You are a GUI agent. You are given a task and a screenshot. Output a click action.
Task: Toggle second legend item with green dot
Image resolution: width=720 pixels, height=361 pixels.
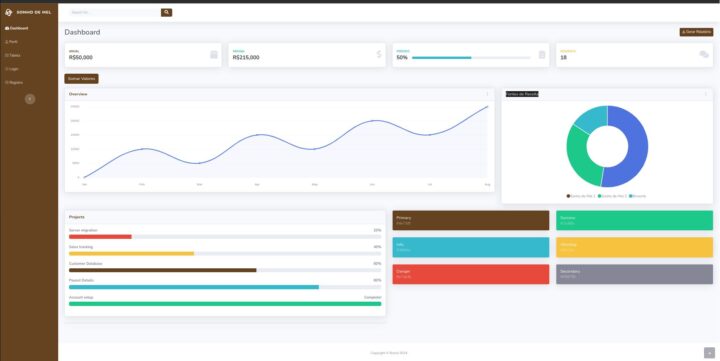pos(612,196)
